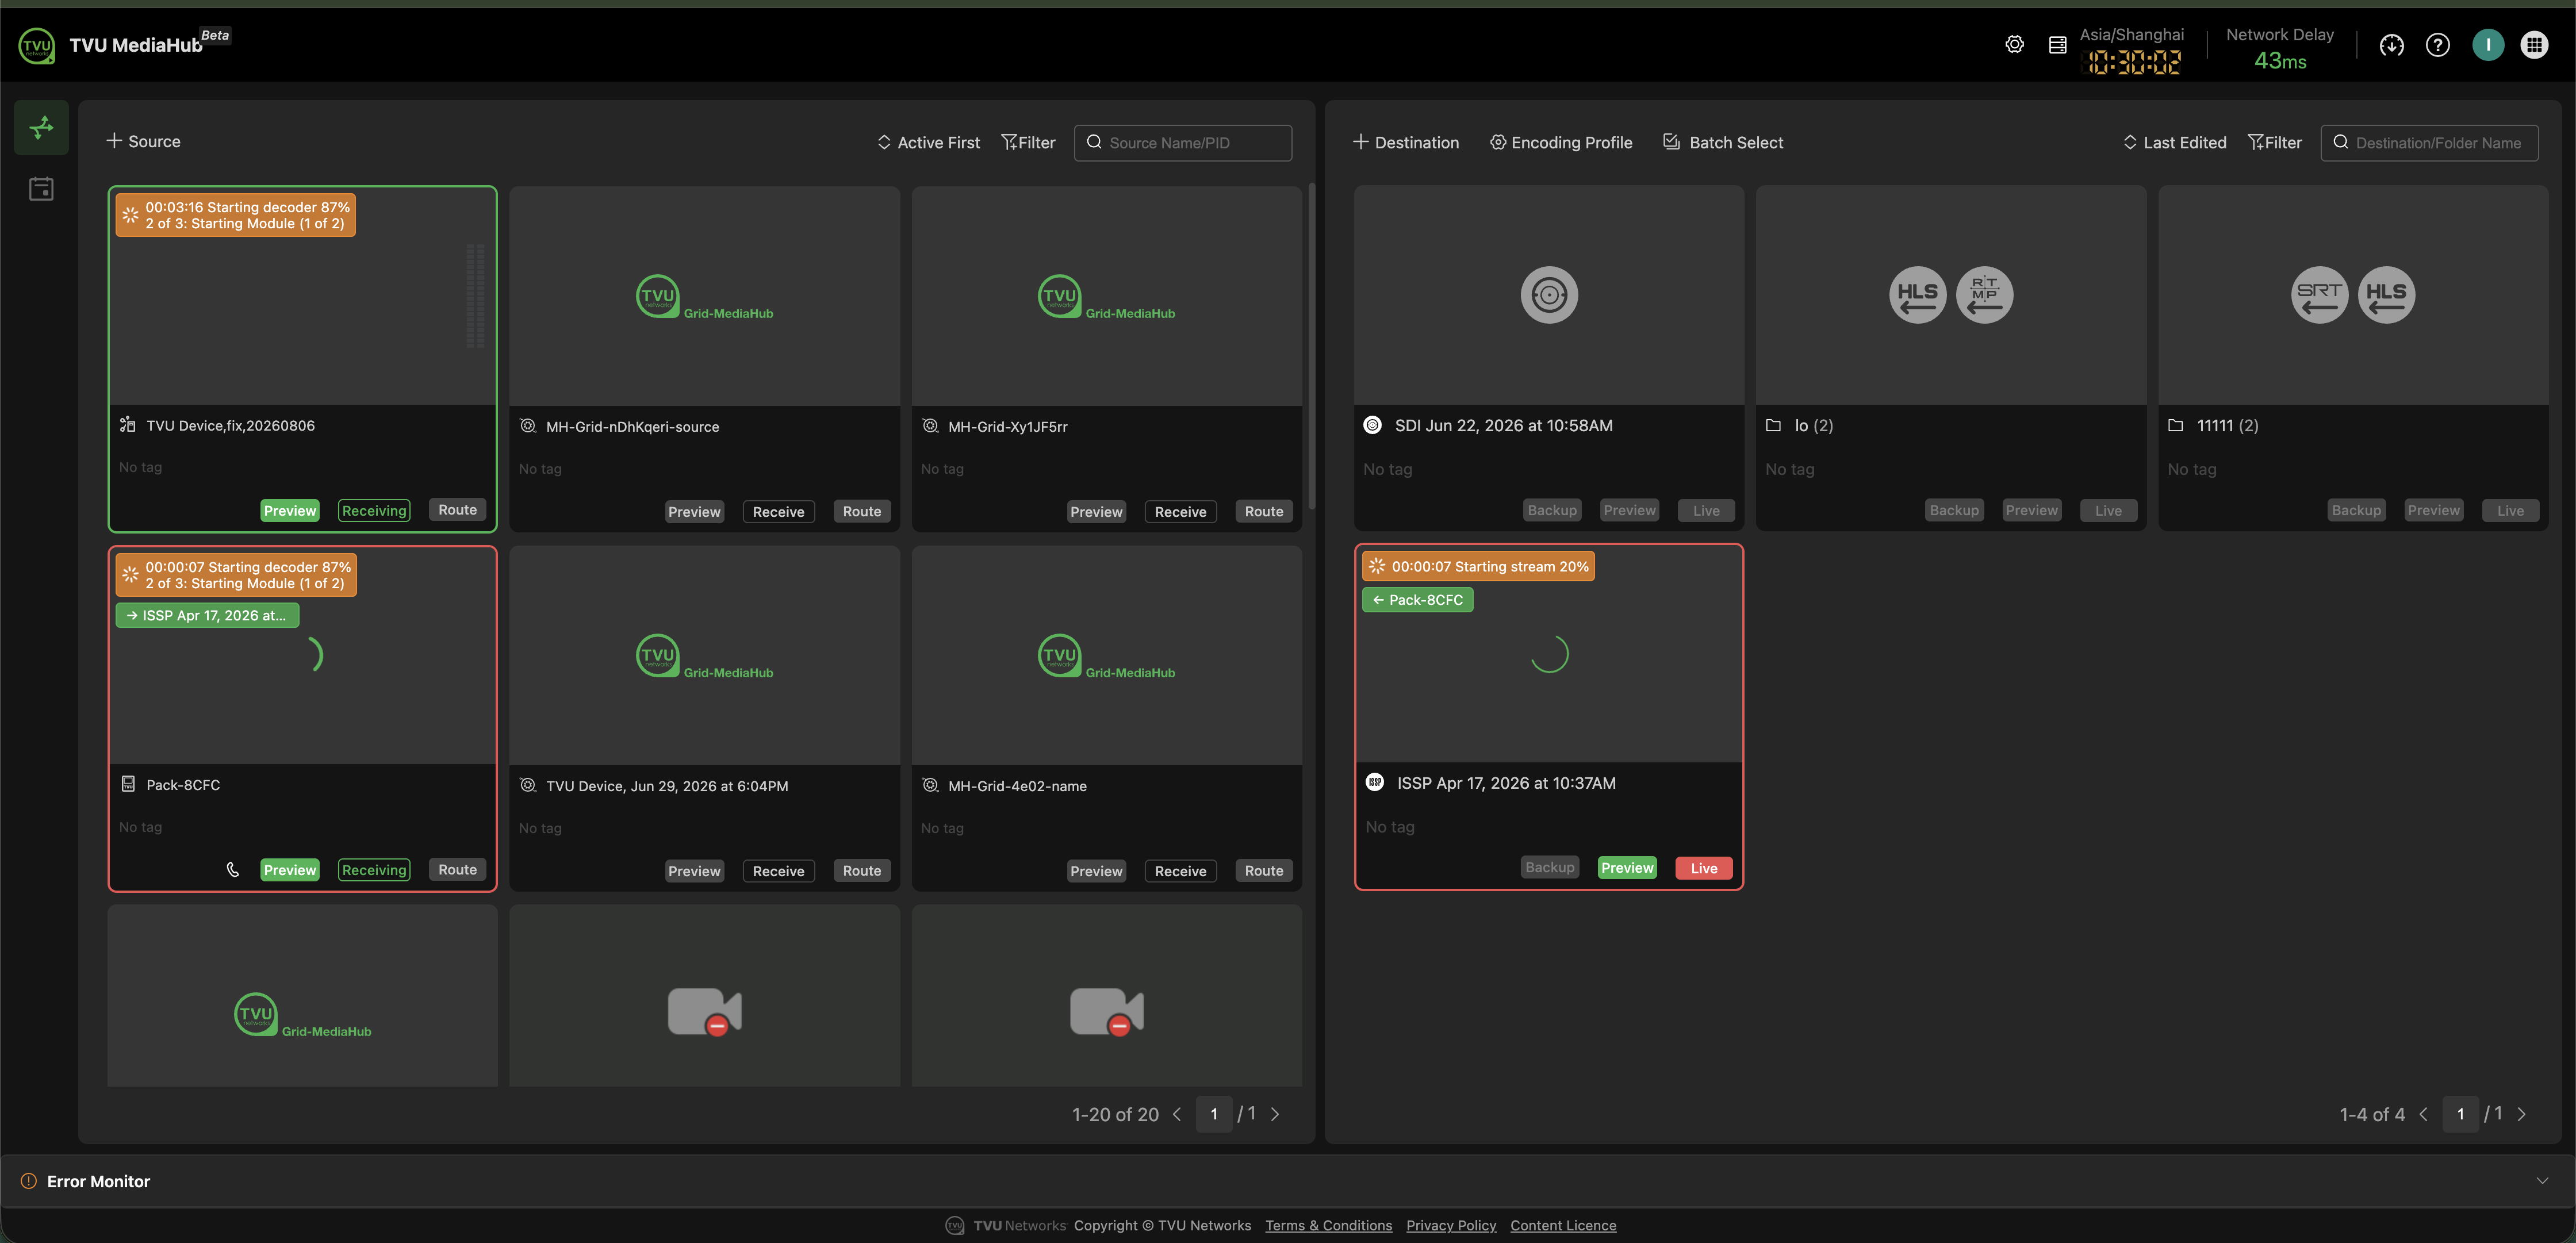Image resolution: width=2576 pixels, height=1243 pixels.
Task: Go to previous page of destinations
Action: click(2423, 1114)
